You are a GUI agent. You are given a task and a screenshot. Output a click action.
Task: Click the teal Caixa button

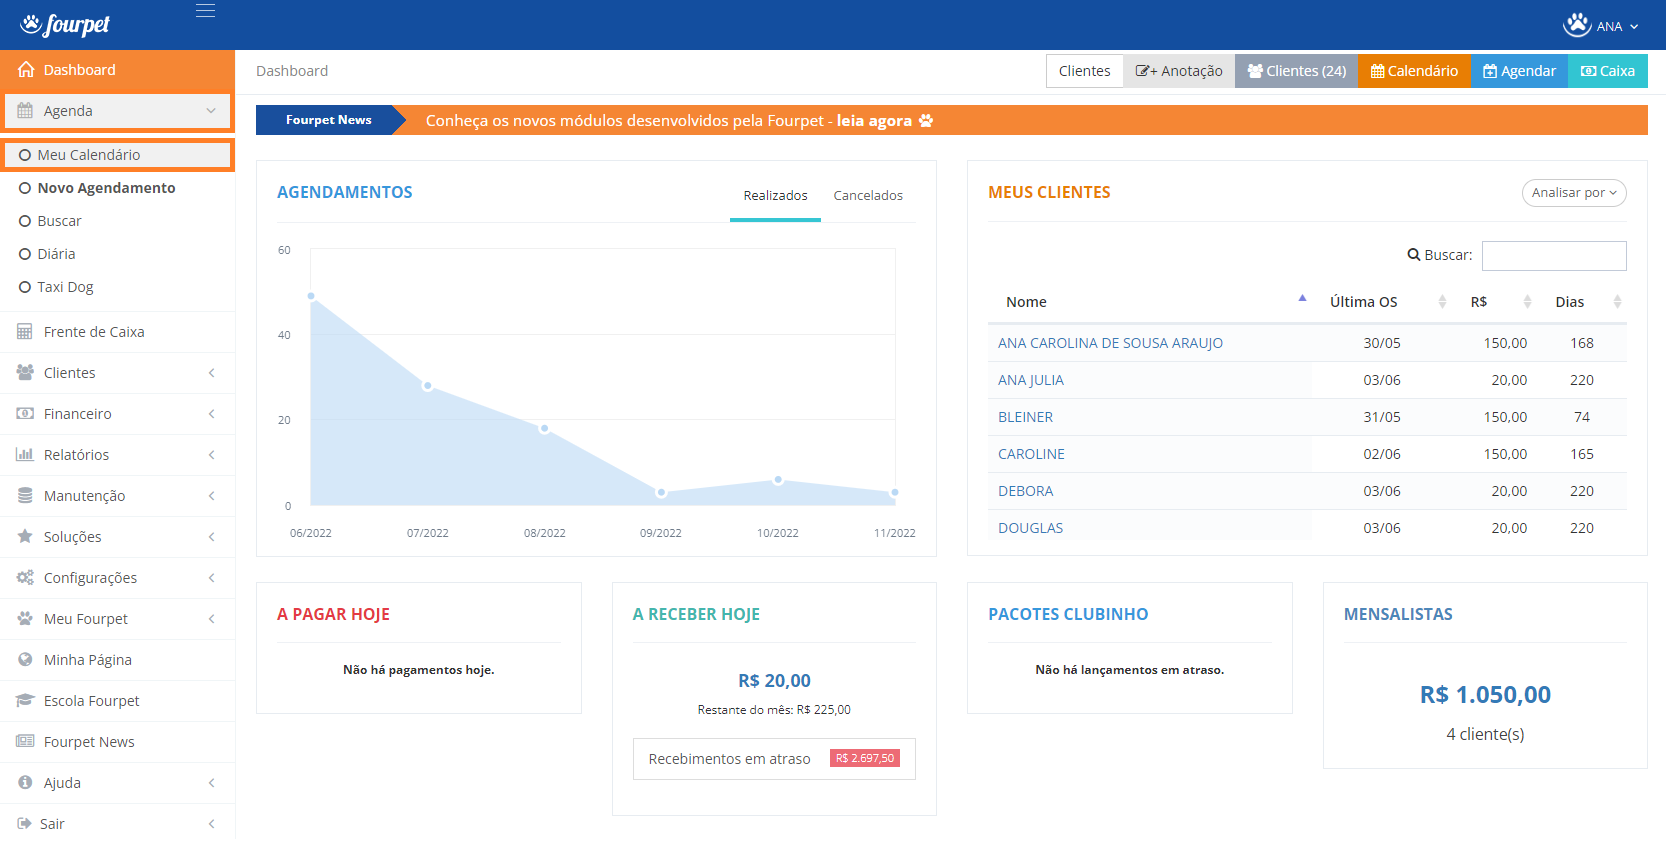(1607, 71)
